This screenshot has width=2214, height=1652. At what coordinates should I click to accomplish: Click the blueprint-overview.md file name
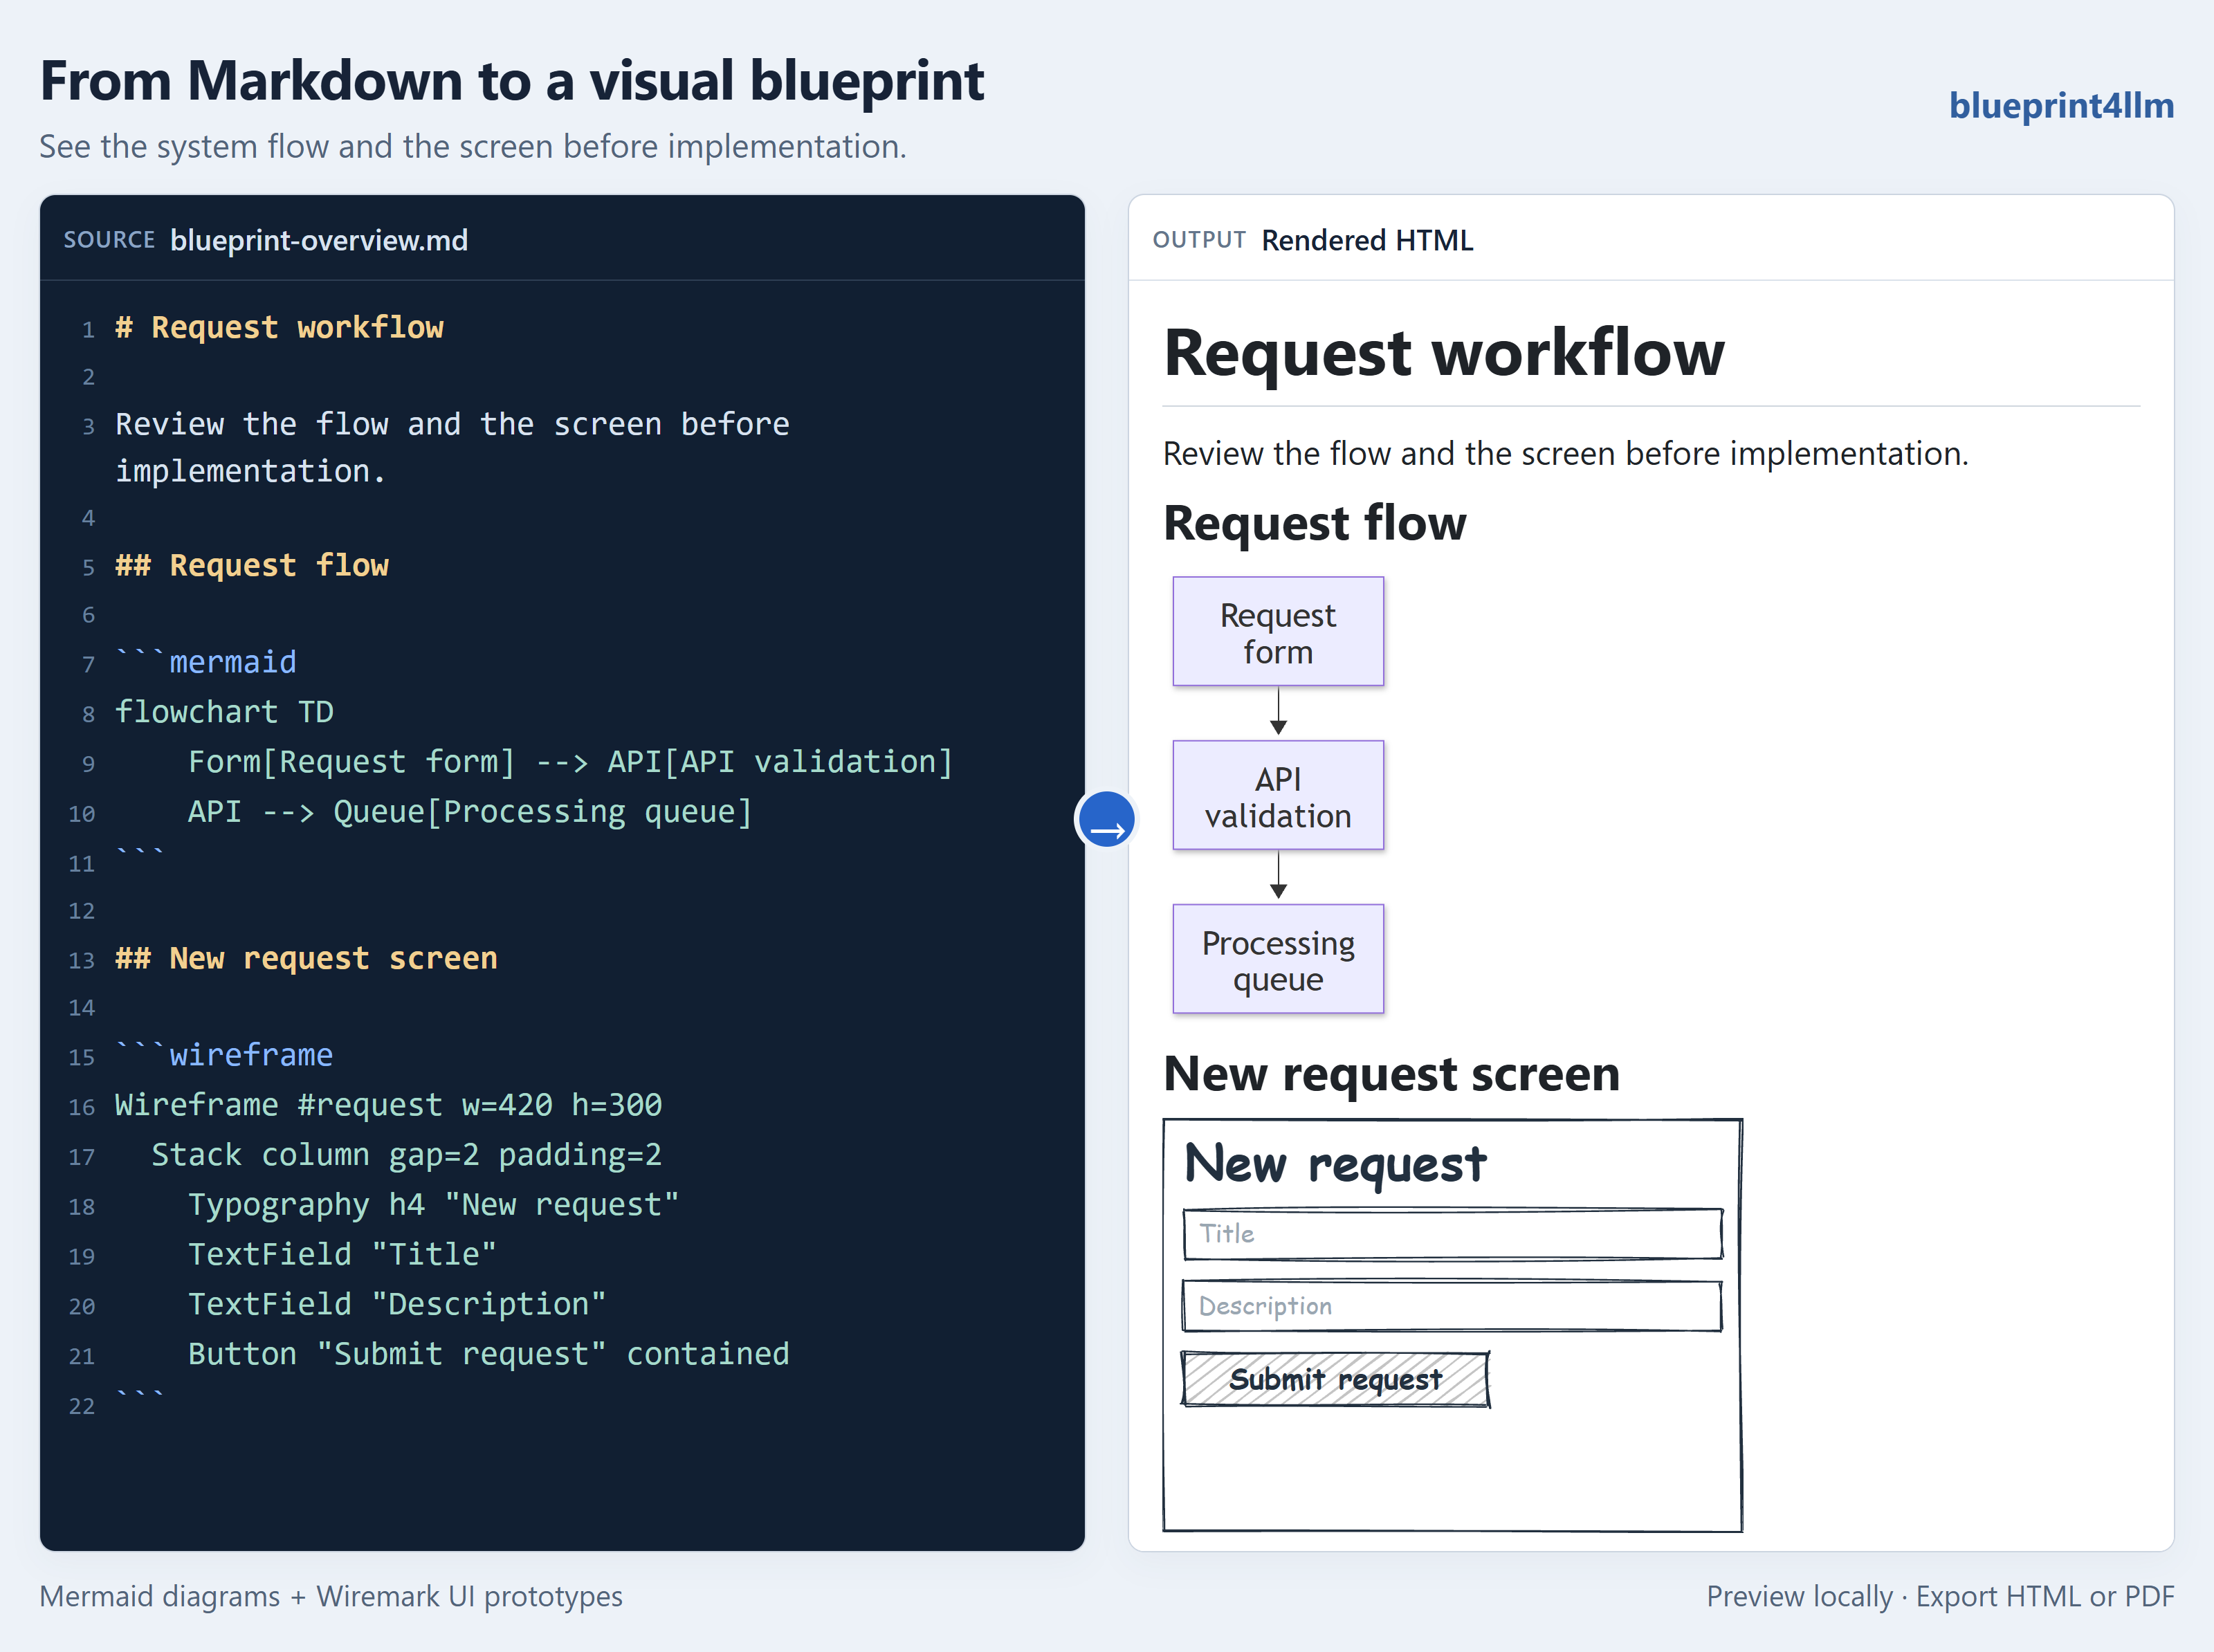tap(319, 240)
